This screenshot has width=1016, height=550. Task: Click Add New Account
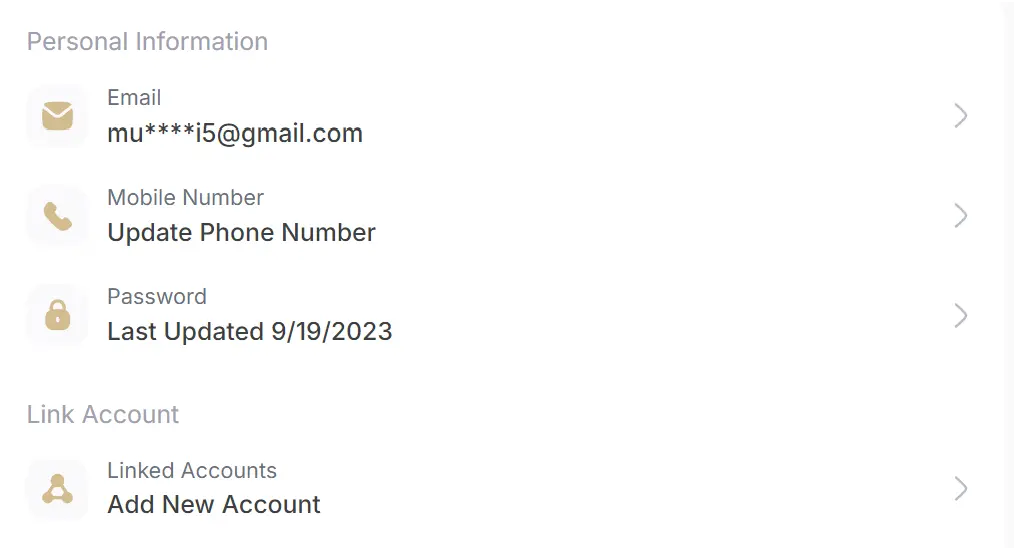pyautogui.click(x=214, y=505)
